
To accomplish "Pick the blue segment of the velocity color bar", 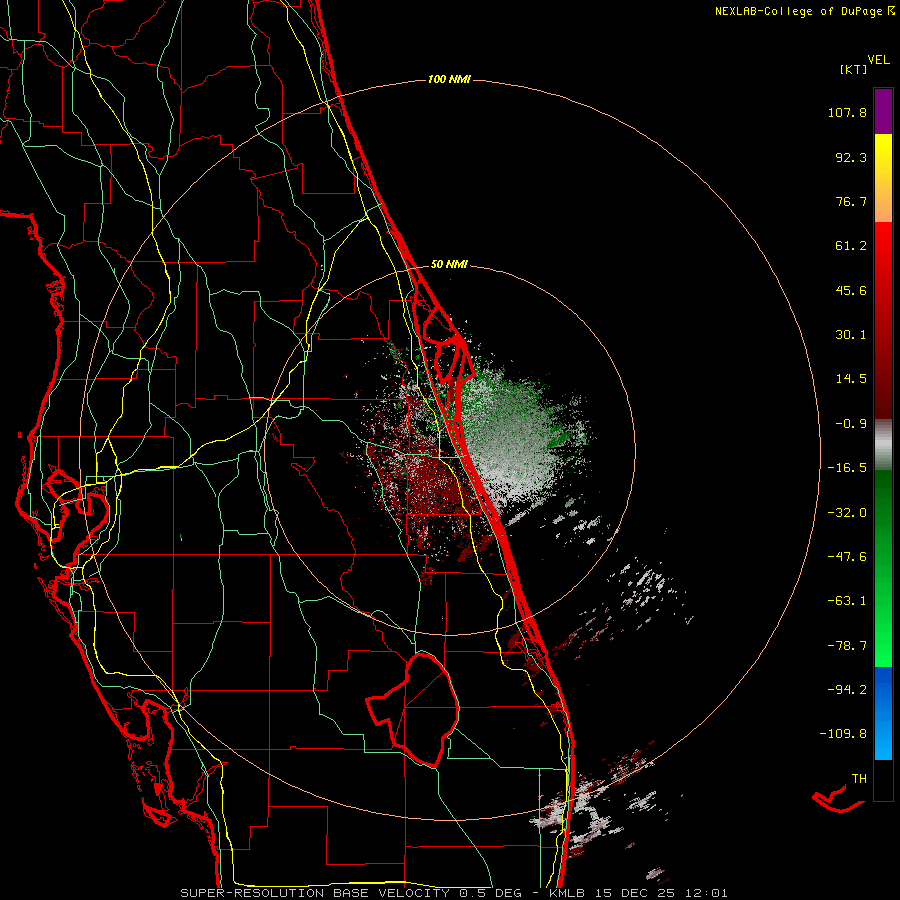I will [883, 713].
